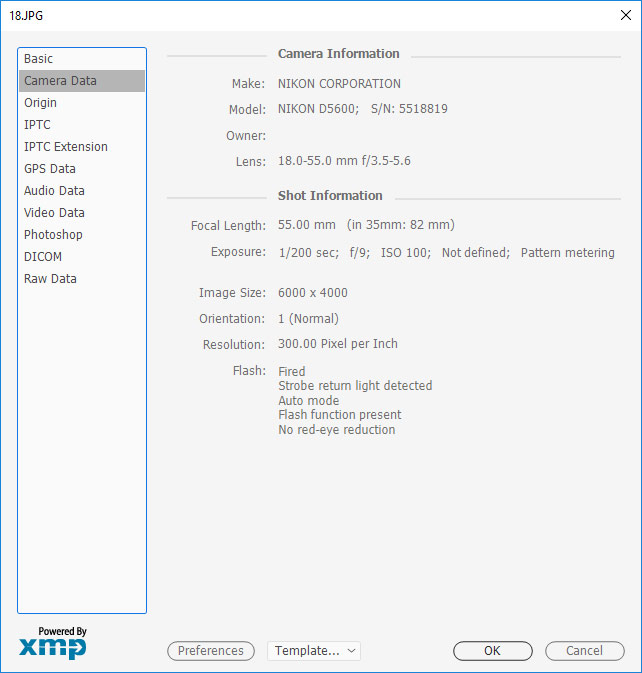Confirm the dialog with OK
The image size is (642, 673).
[492, 651]
